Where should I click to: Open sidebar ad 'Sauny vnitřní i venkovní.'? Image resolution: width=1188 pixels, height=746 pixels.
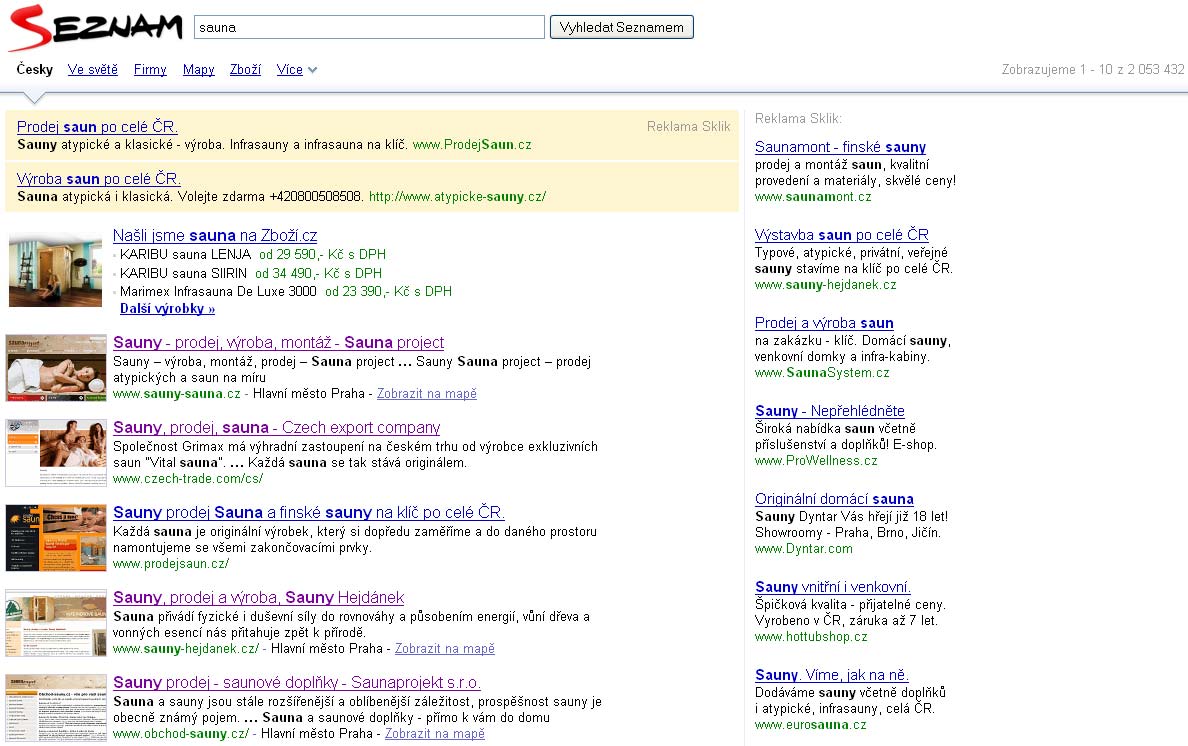(833, 587)
